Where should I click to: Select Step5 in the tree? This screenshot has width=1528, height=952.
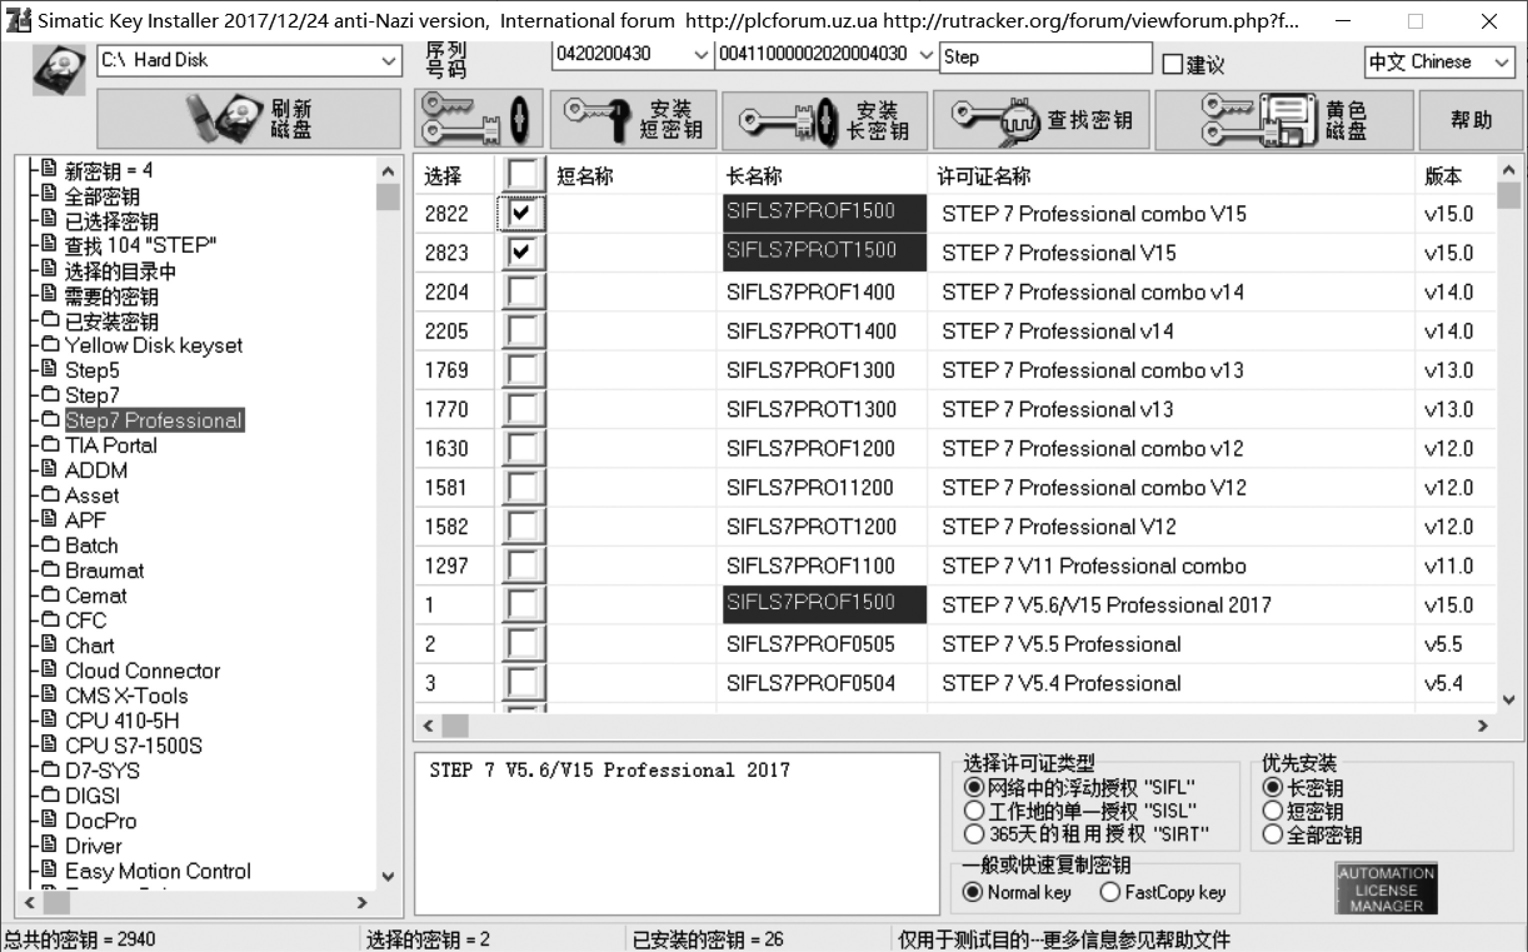(92, 371)
